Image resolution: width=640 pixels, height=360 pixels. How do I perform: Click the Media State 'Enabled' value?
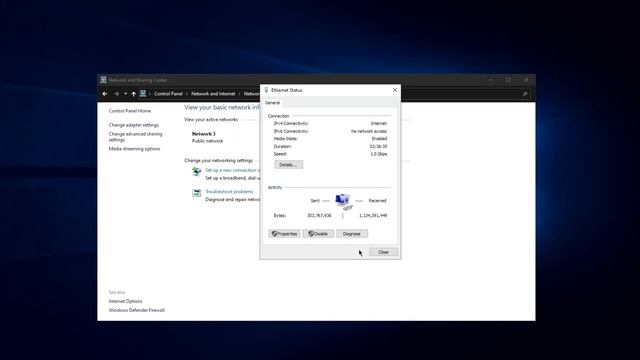click(379, 139)
